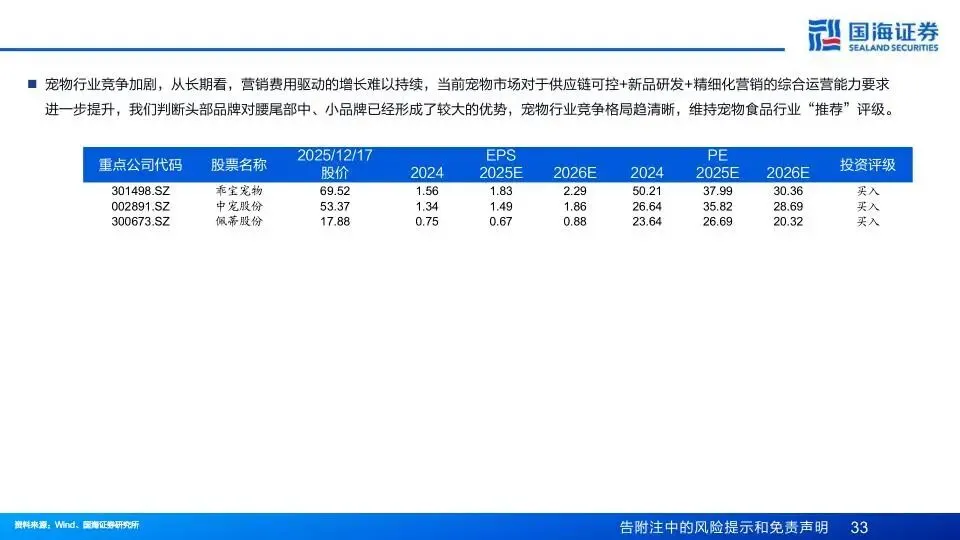Image resolution: width=960 pixels, height=540 pixels.
Task: Click the share price 53.37
Action: point(335,206)
